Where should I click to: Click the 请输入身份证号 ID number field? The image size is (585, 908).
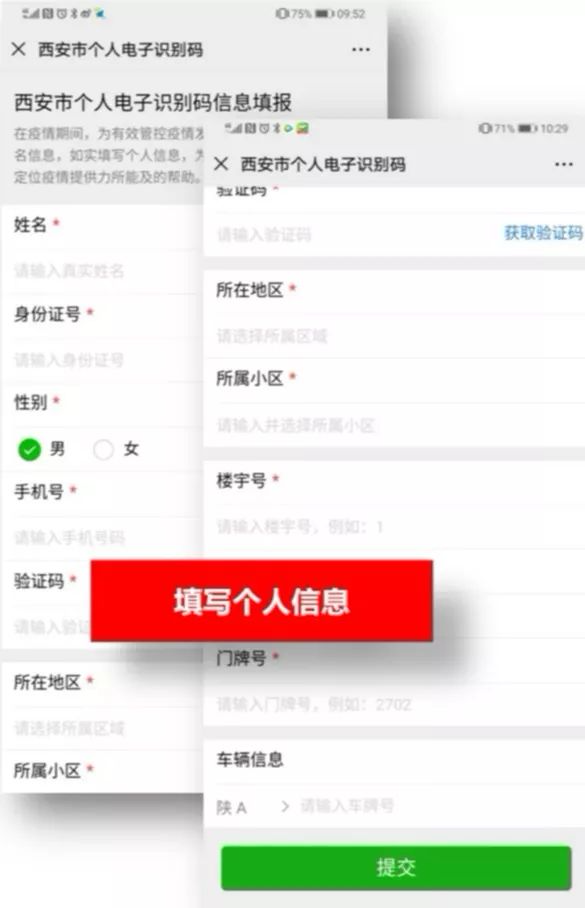[x=103, y=360]
